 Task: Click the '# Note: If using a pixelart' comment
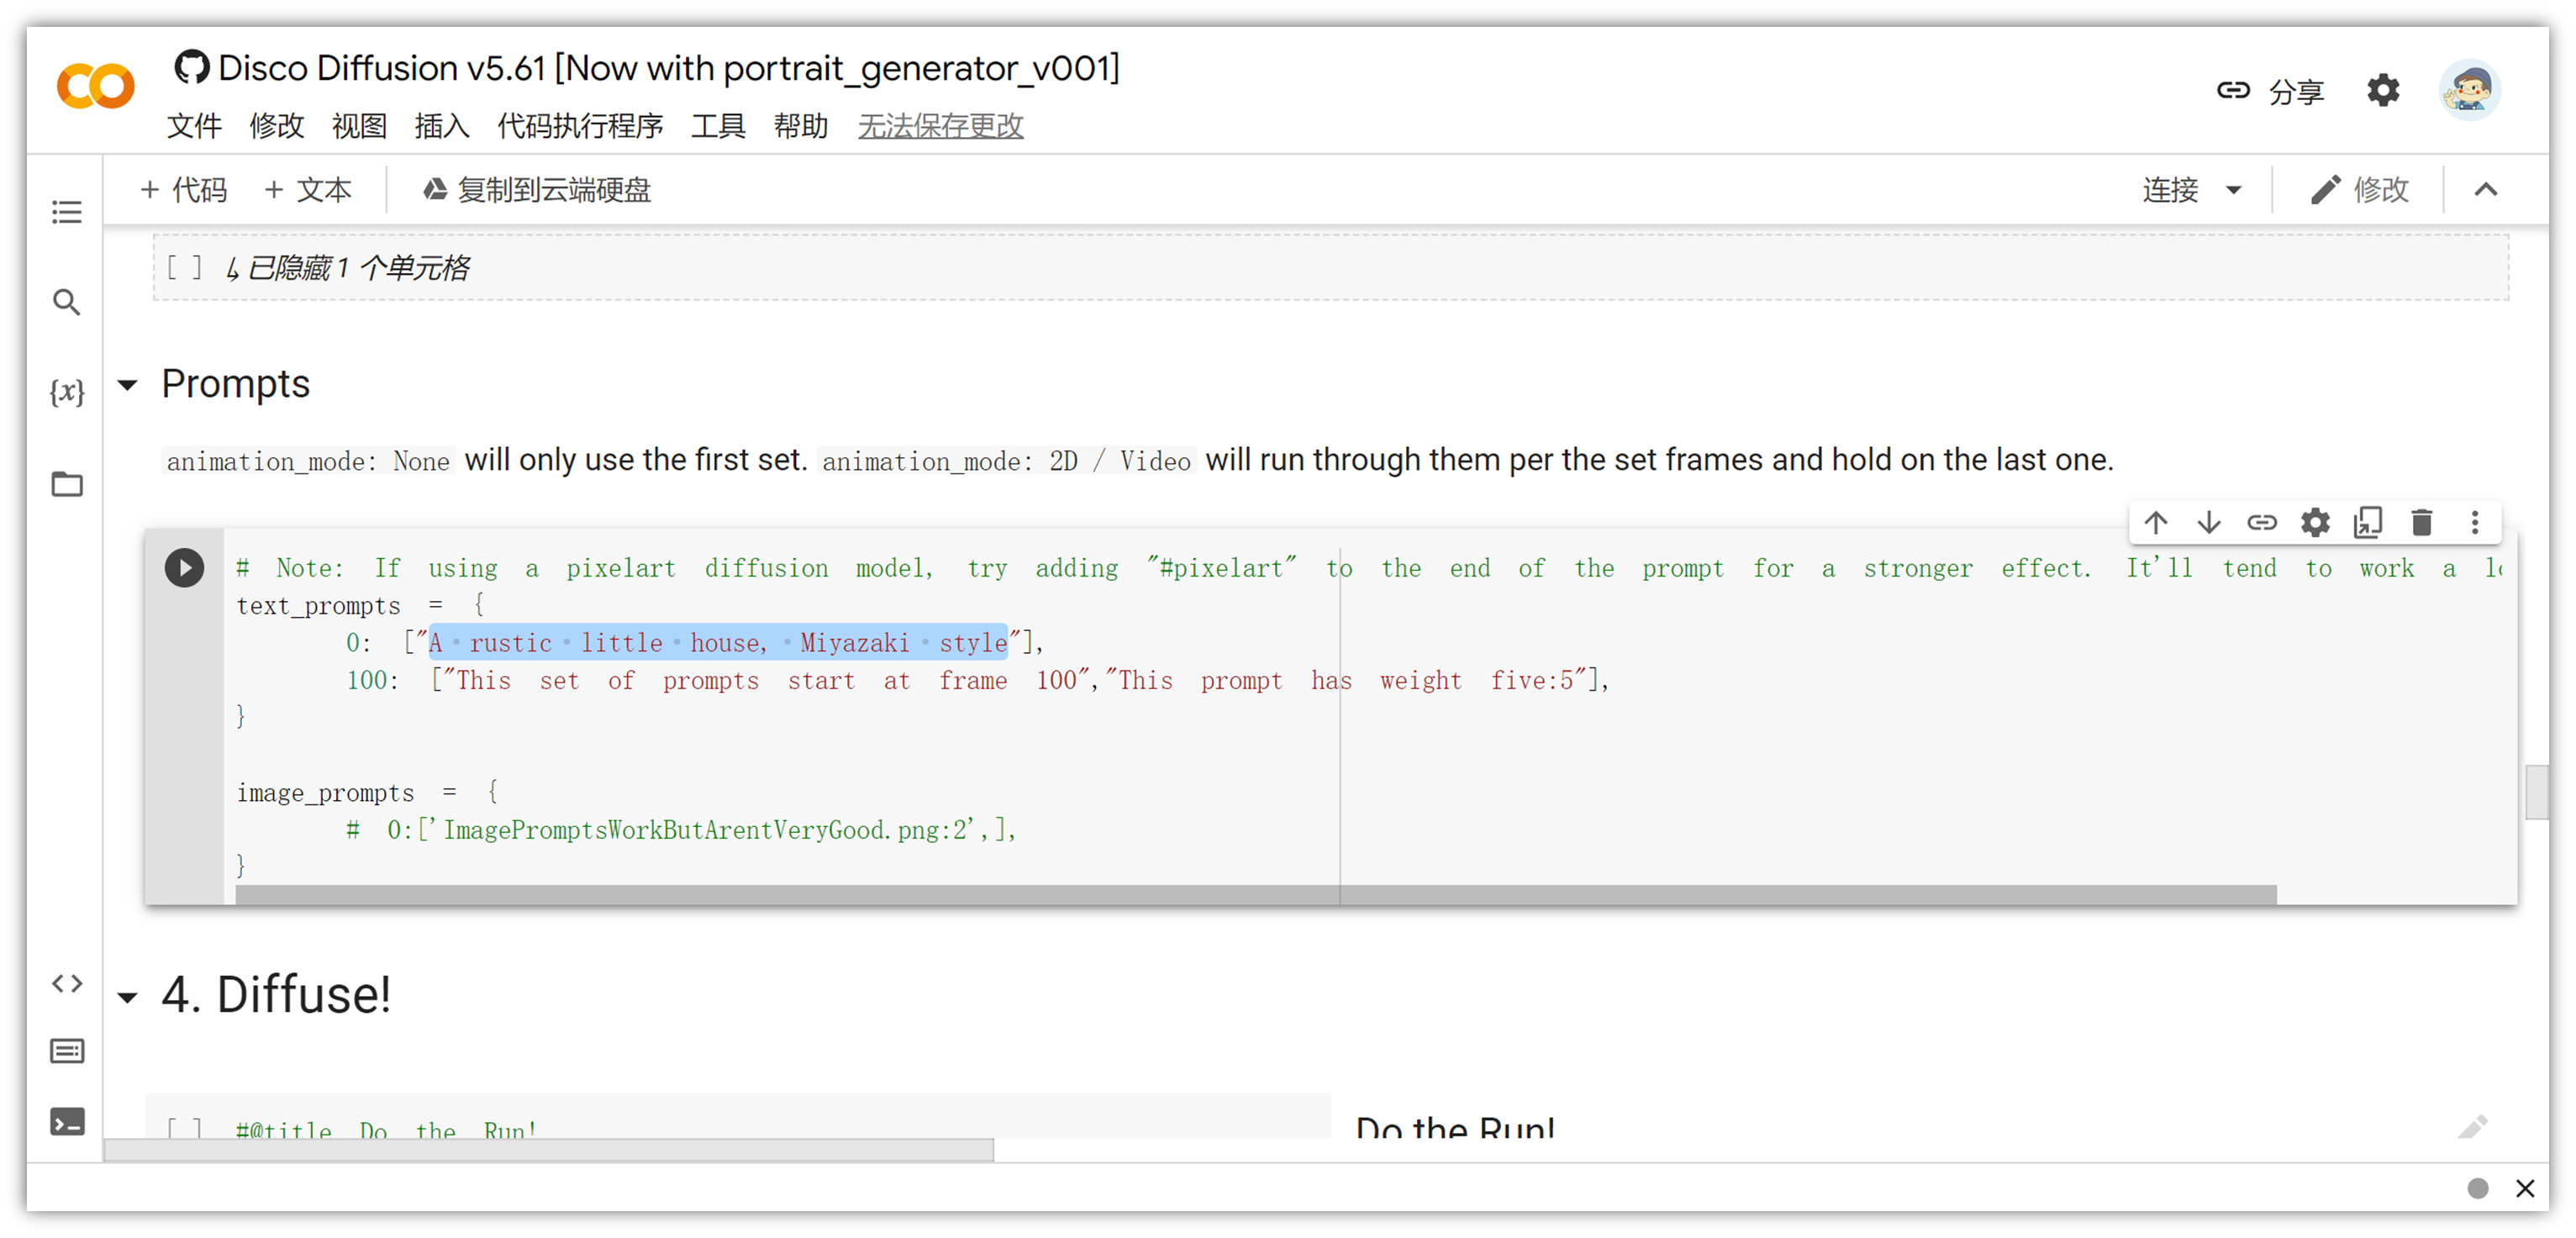click(x=1368, y=568)
